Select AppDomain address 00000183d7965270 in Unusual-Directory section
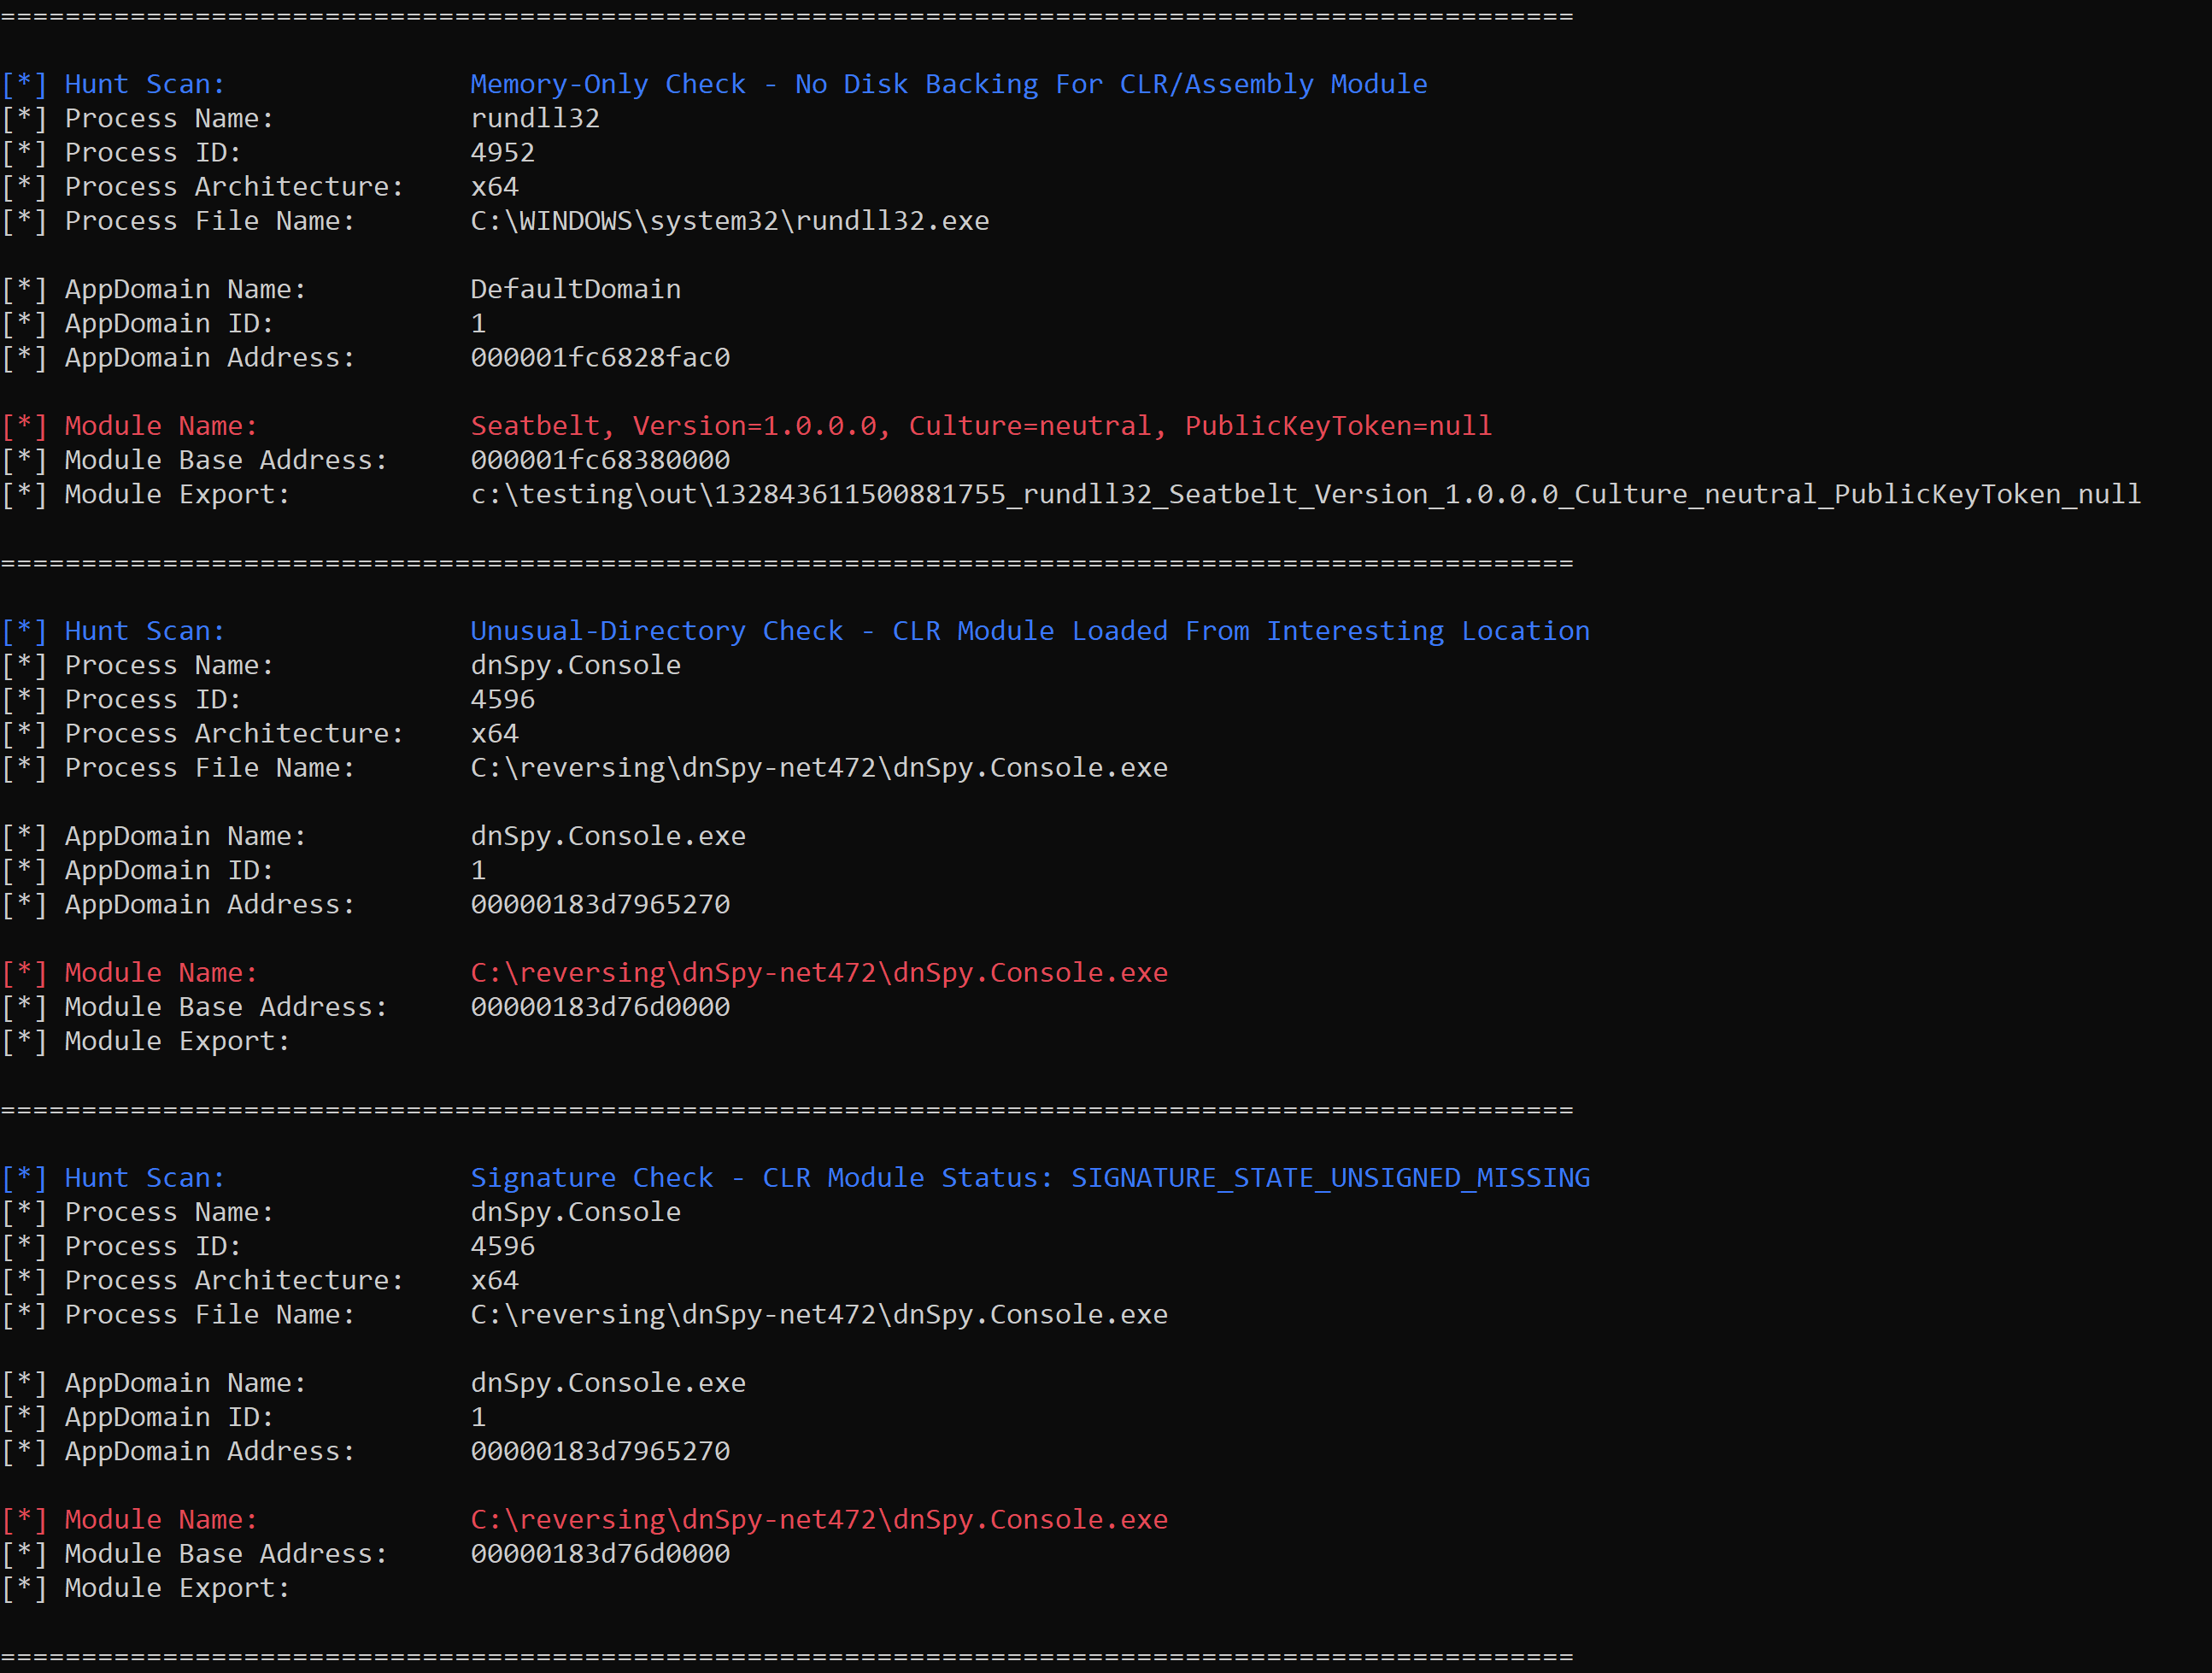The width and height of the screenshot is (2212, 1673). tap(600, 905)
